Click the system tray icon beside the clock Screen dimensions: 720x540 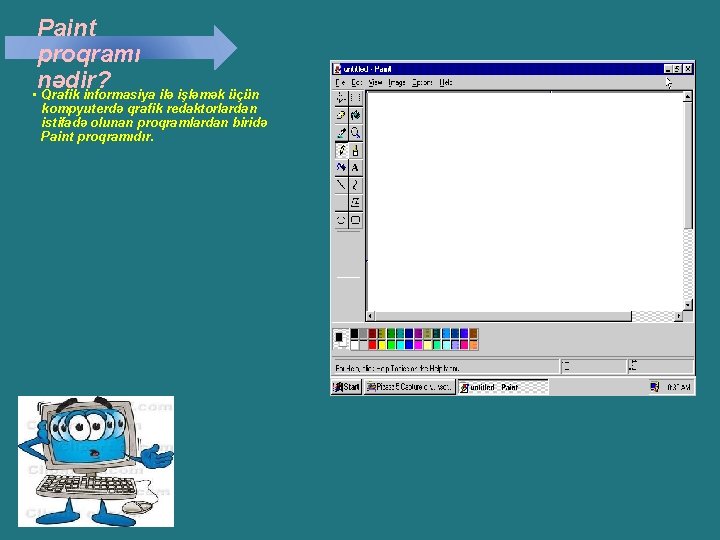click(x=654, y=387)
